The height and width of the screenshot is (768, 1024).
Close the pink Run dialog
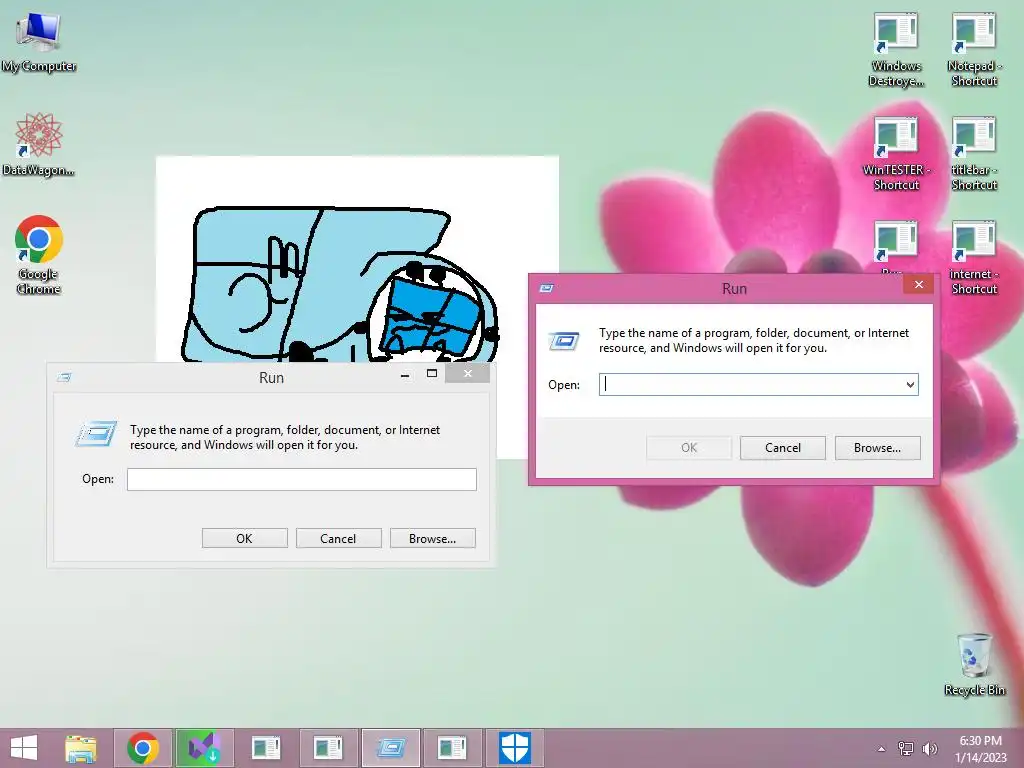(919, 285)
